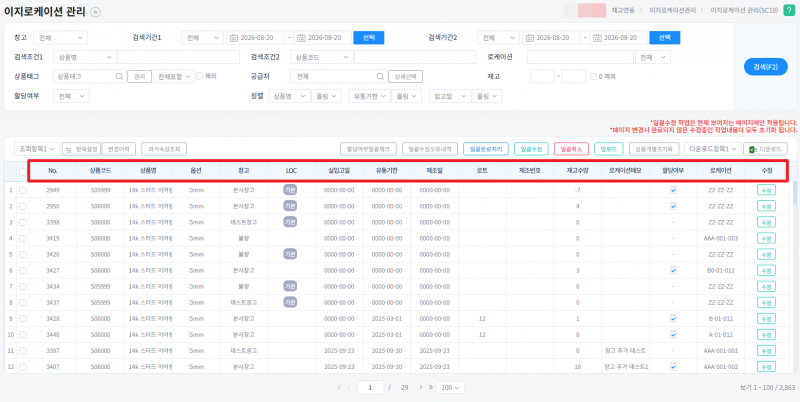Click the page number field showing 1
The height and width of the screenshot is (402, 800).
coord(370,388)
